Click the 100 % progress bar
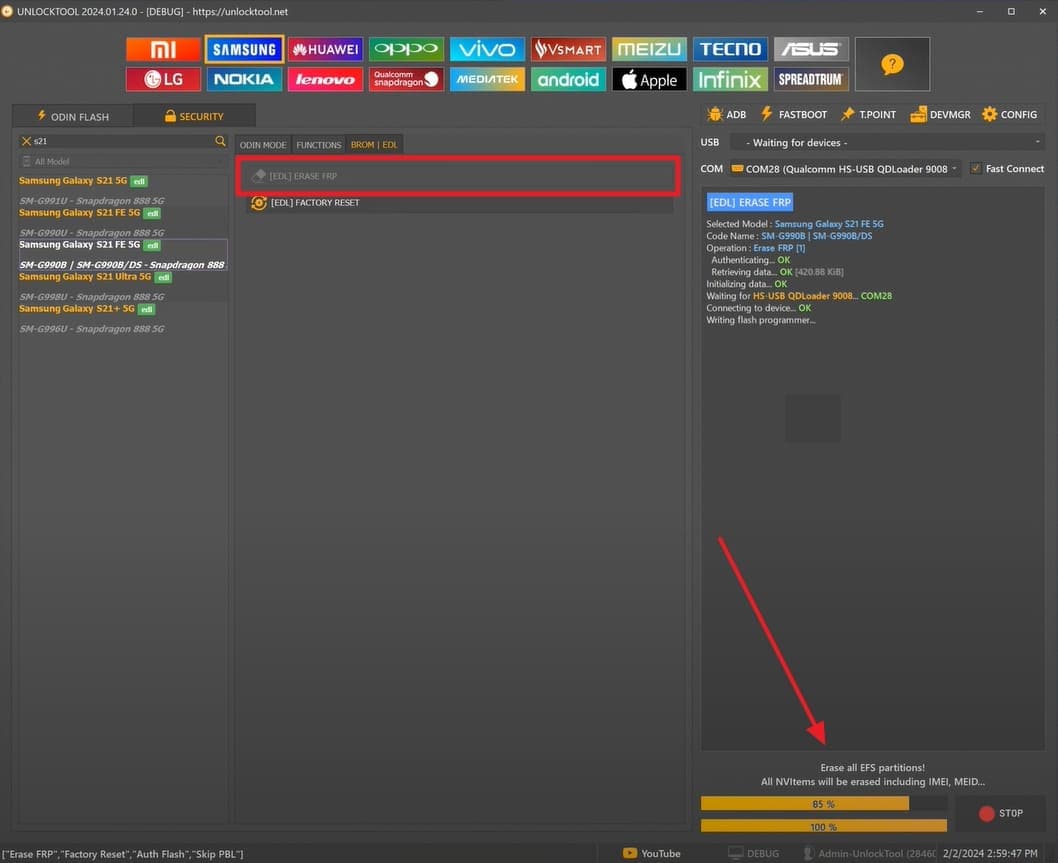 coord(824,827)
